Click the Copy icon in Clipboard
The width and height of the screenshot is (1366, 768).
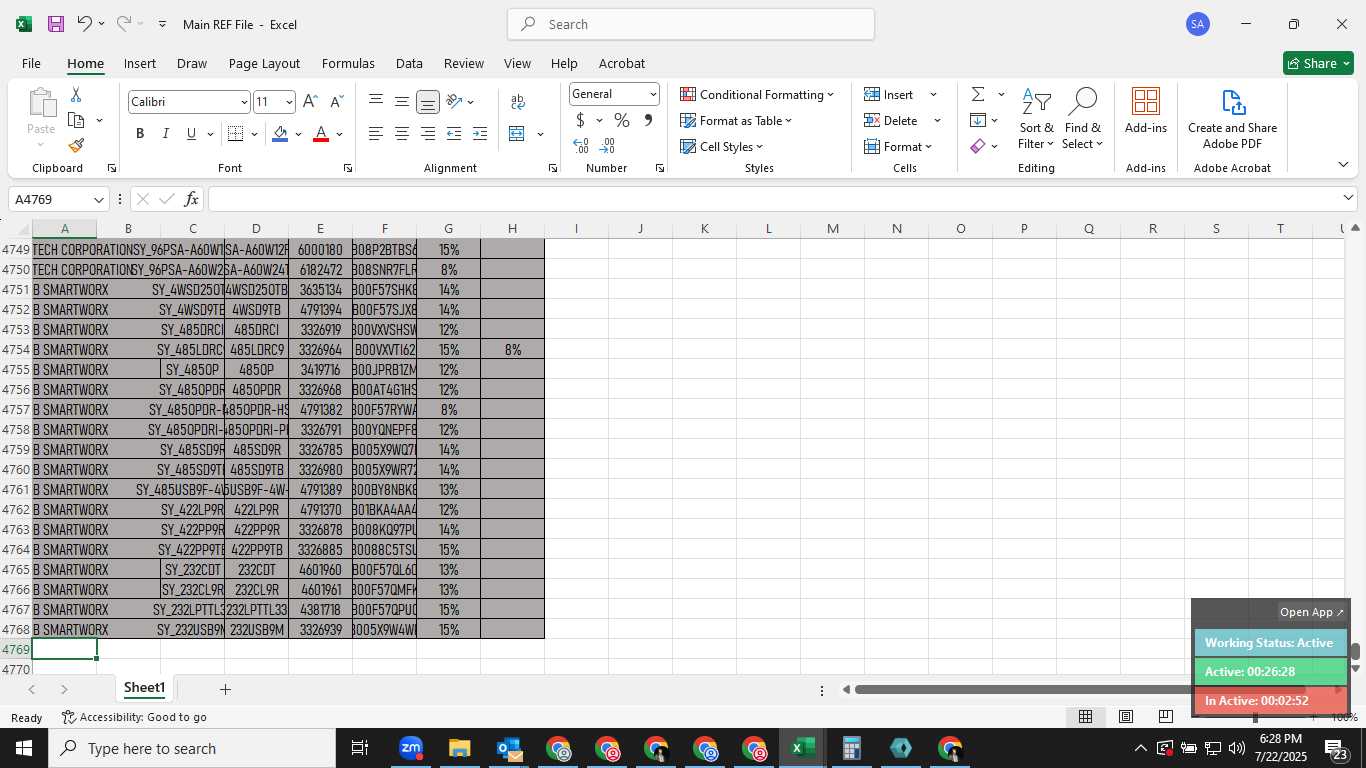(x=76, y=120)
